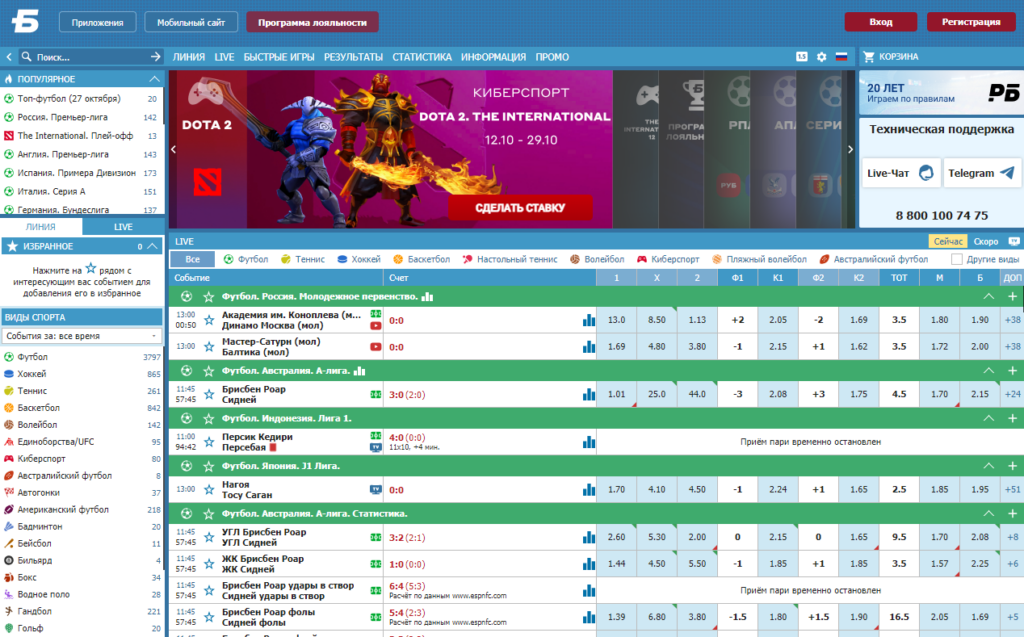This screenshot has height=637, width=1024.
Task: Favorite the Мастер-Сатурн (мол) match star
Action: point(209,347)
